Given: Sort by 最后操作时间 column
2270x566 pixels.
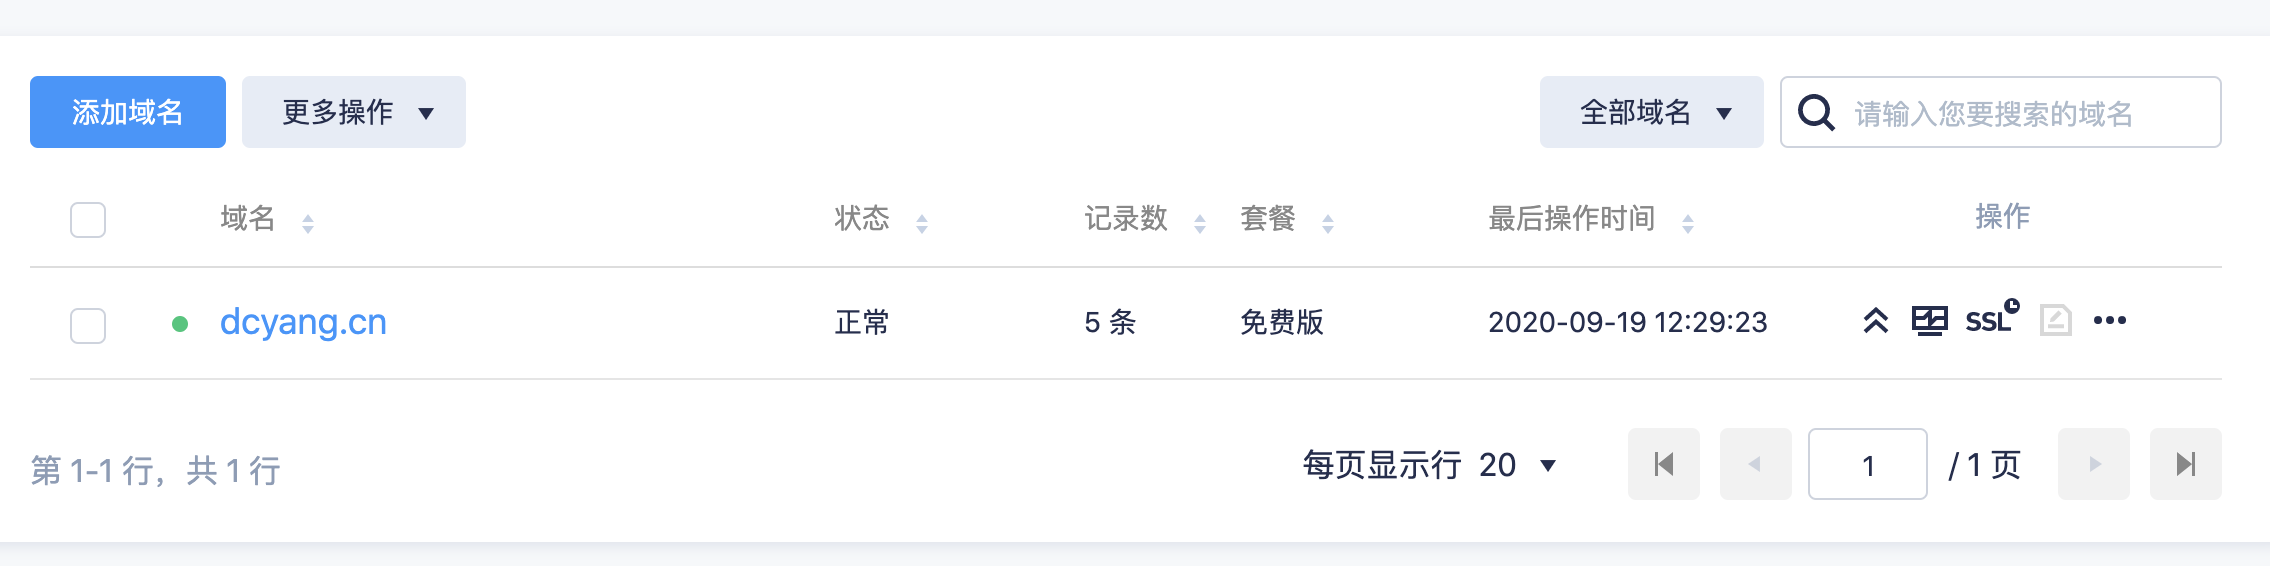Looking at the screenshot, I should point(1687,223).
